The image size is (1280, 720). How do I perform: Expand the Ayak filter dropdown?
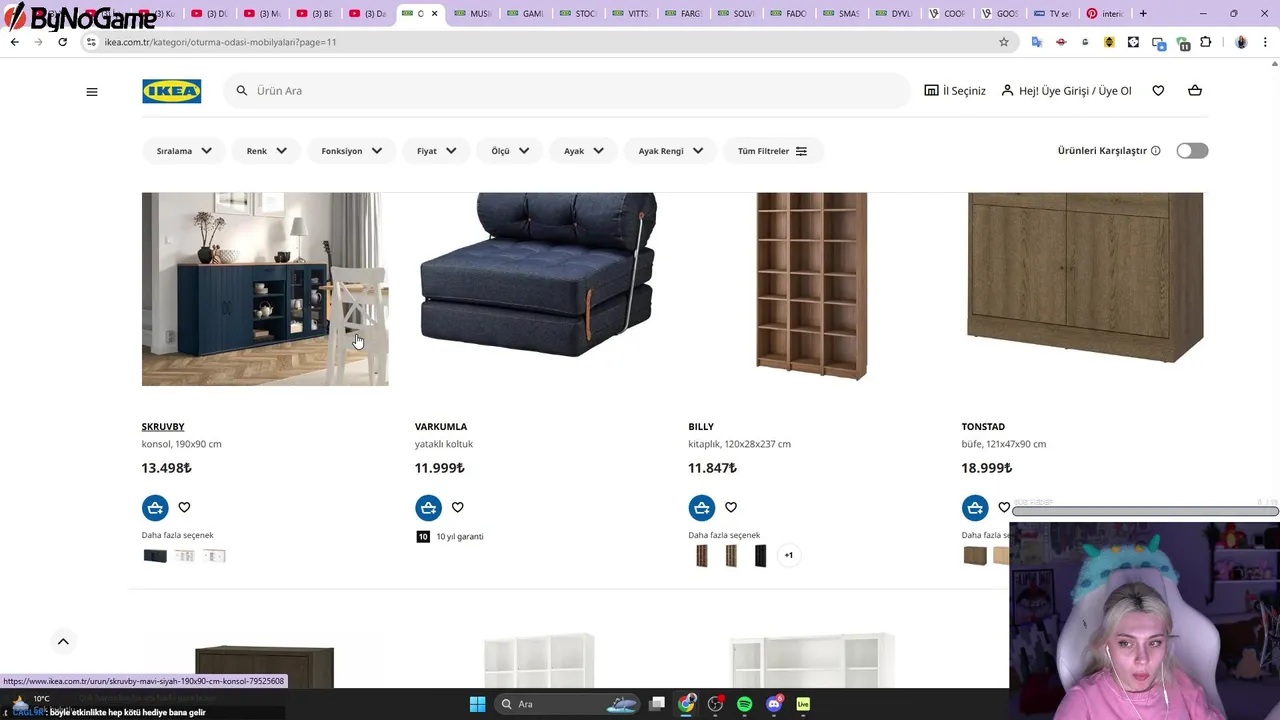[x=583, y=151]
